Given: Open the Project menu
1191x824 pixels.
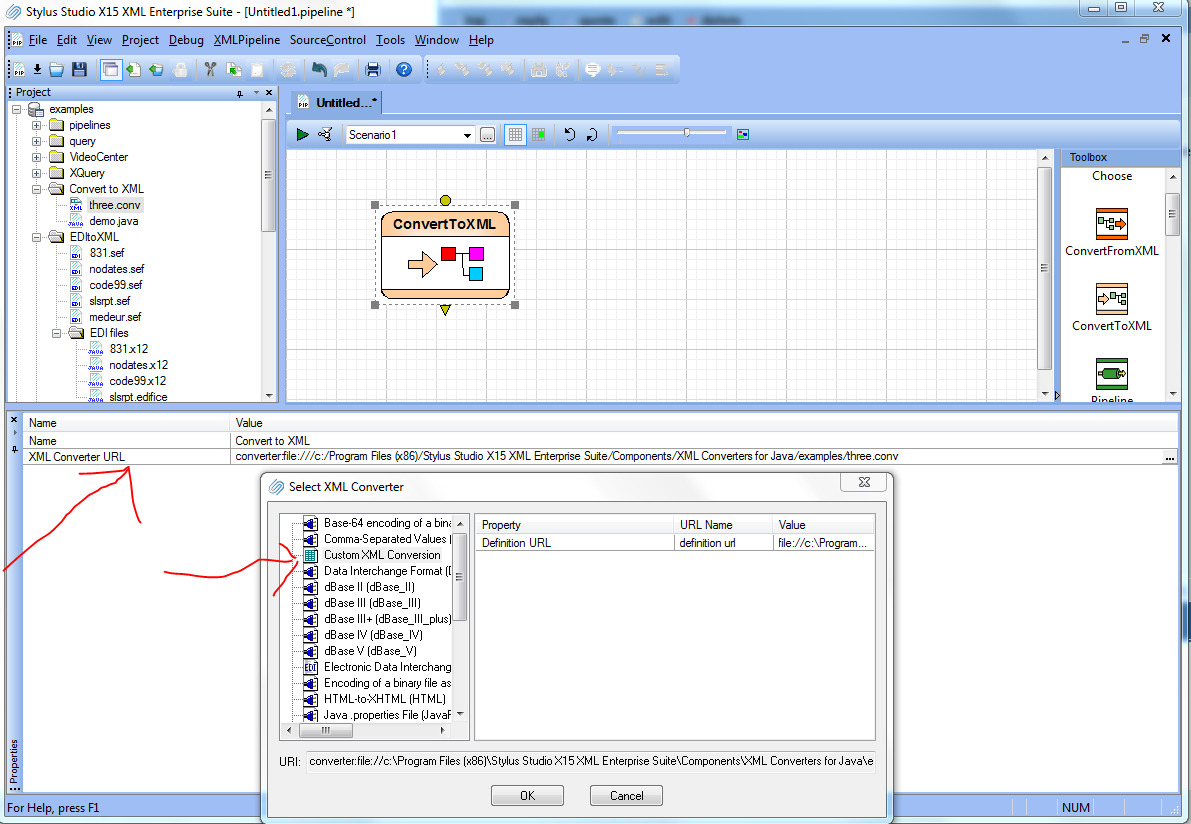Looking at the screenshot, I should point(141,40).
